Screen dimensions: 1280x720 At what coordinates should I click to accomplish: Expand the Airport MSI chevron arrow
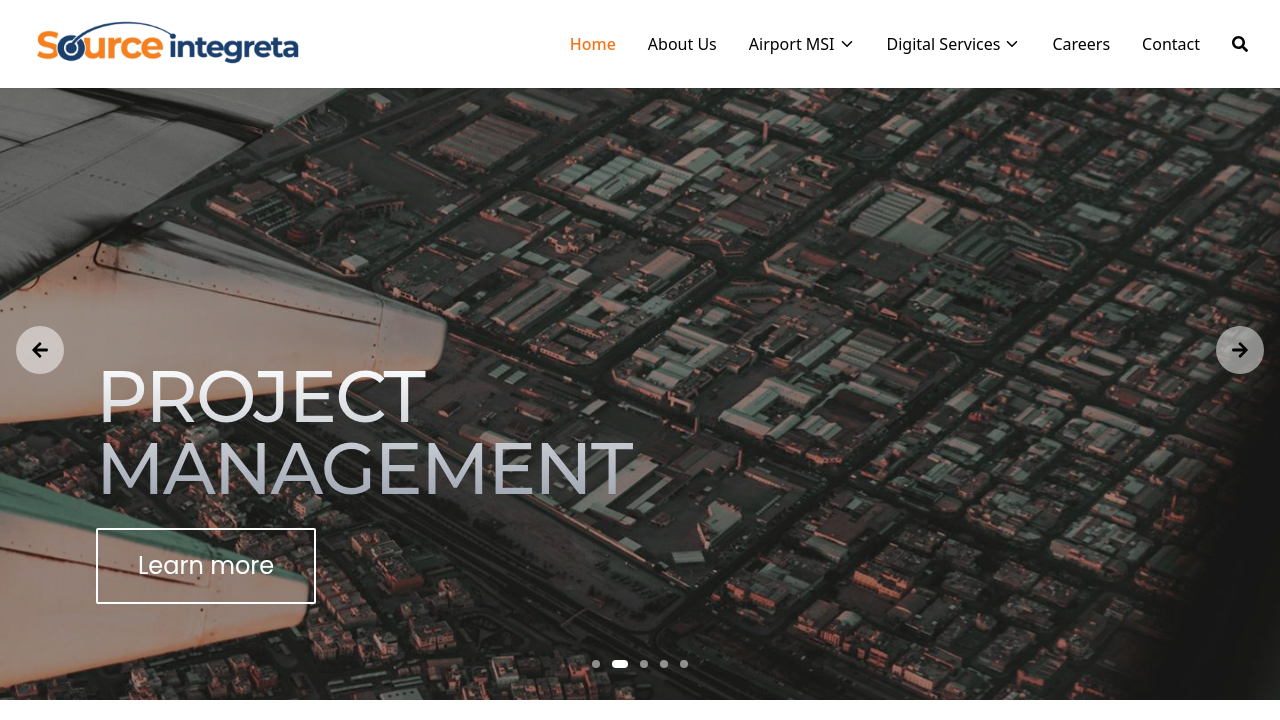coord(847,44)
